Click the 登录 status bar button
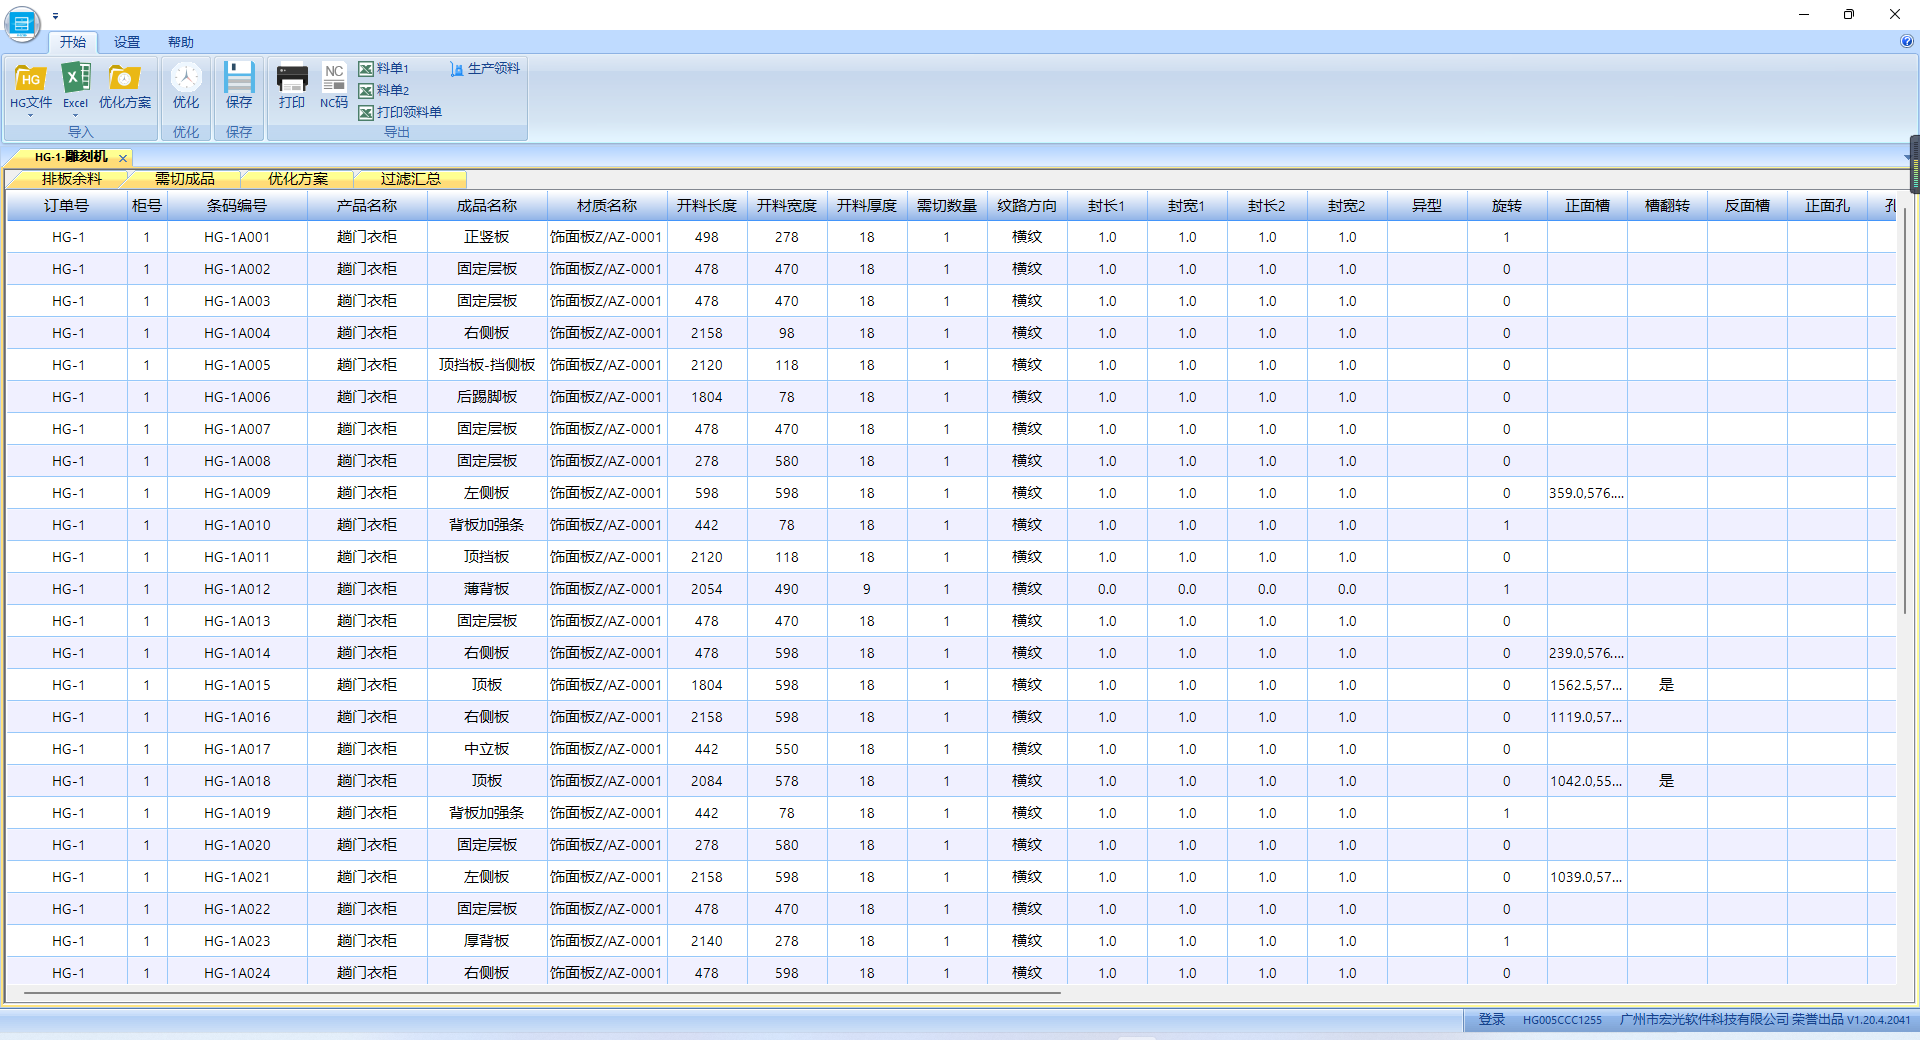 pyautogui.click(x=1492, y=1020)
